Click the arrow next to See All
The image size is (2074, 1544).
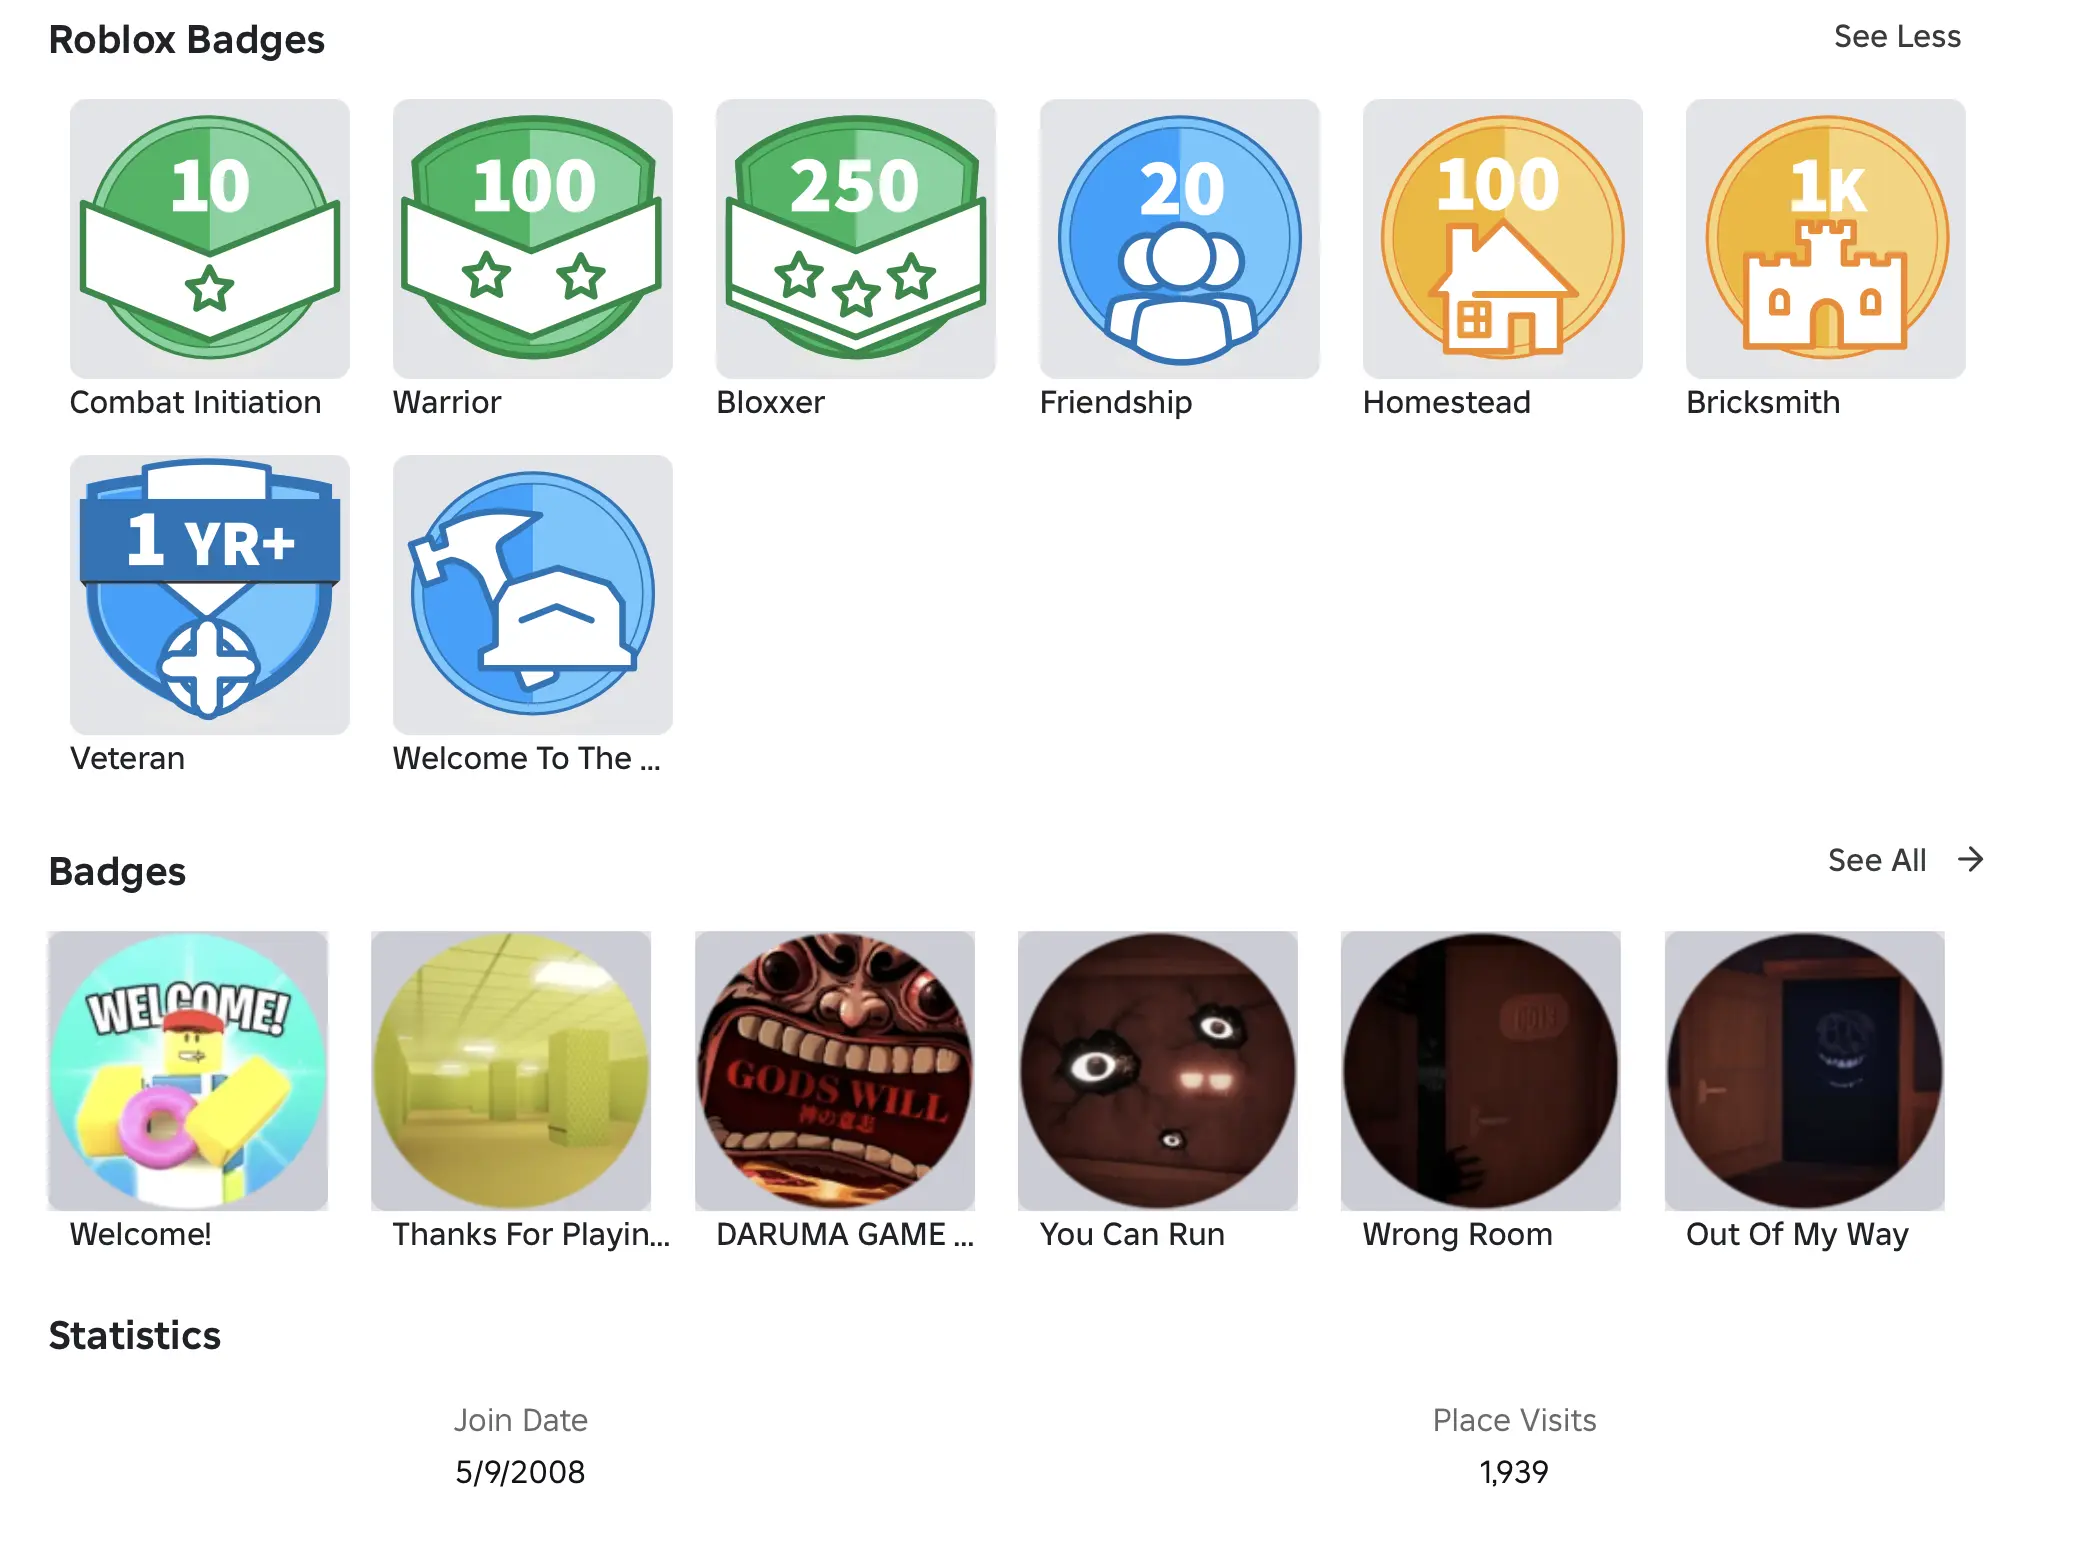[1971, 860]
